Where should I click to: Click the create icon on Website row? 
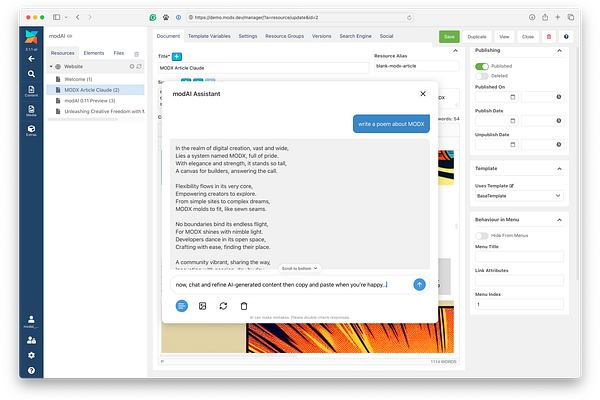pyautogui.click(x=132, y=66)
